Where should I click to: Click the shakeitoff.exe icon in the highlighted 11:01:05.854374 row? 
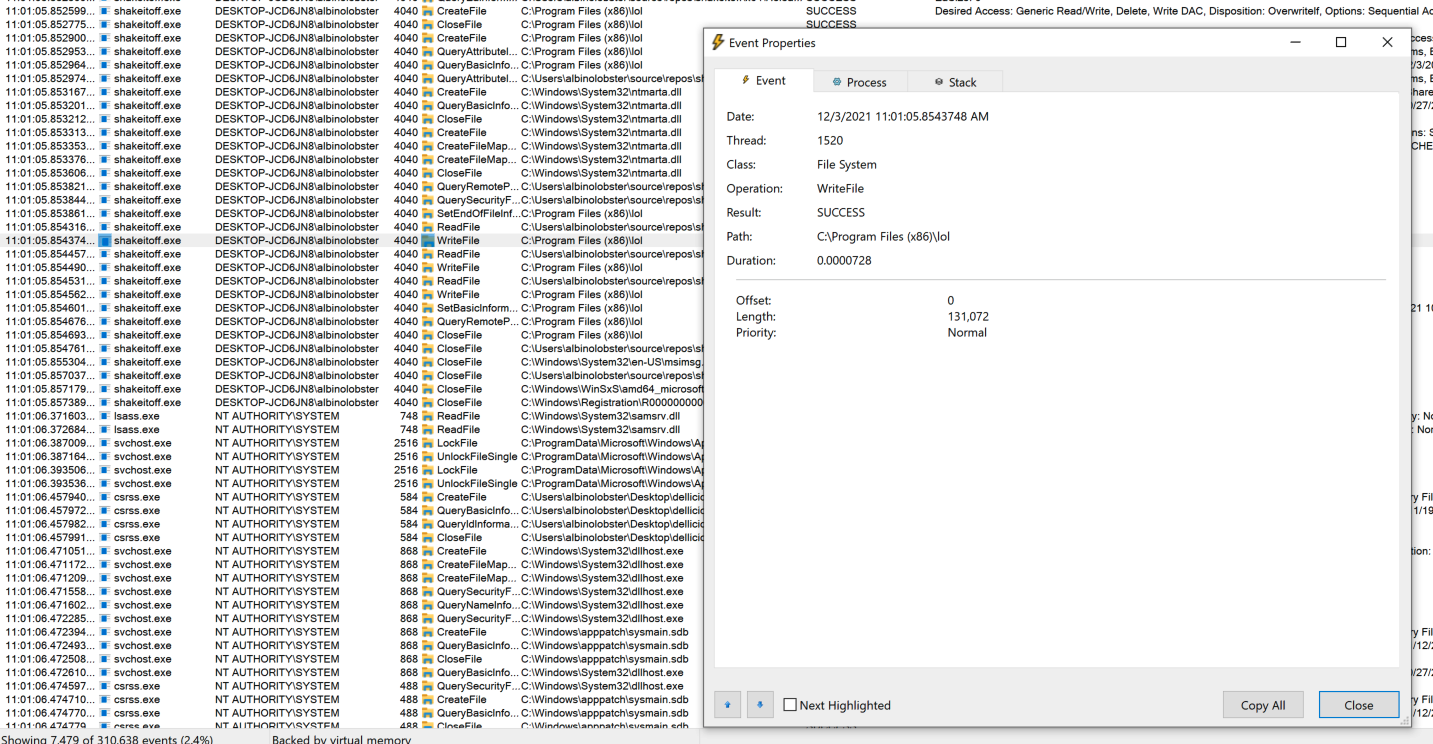click(104, 241)
